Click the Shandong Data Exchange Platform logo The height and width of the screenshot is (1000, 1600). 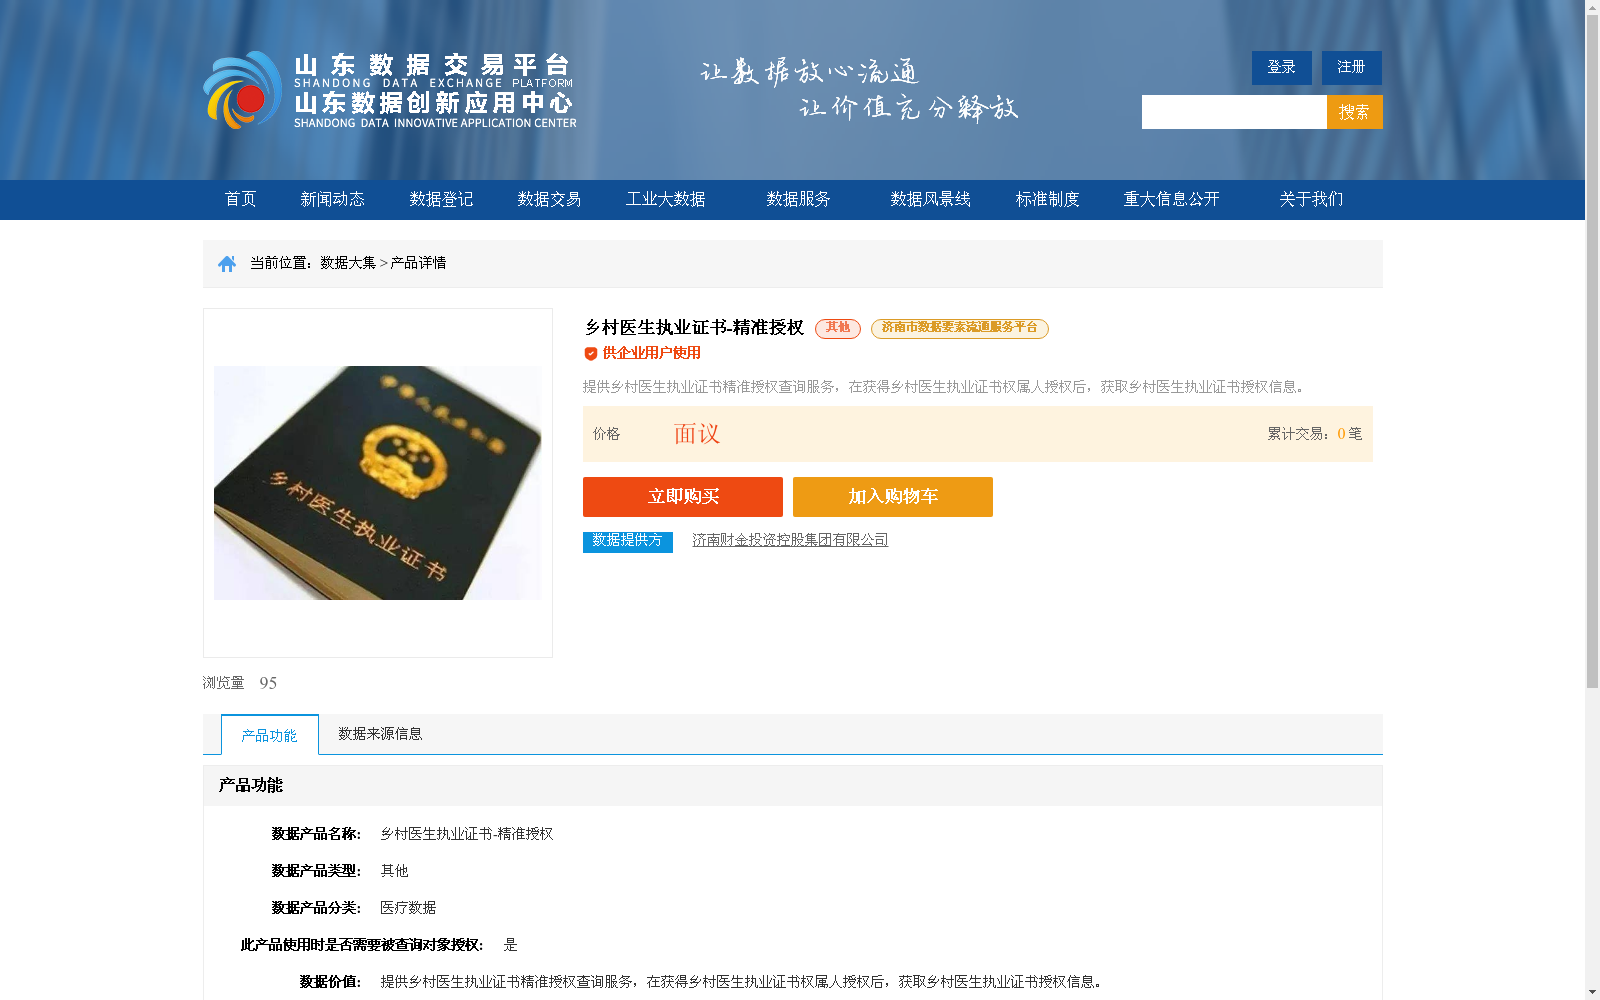[x=390, y=90]
